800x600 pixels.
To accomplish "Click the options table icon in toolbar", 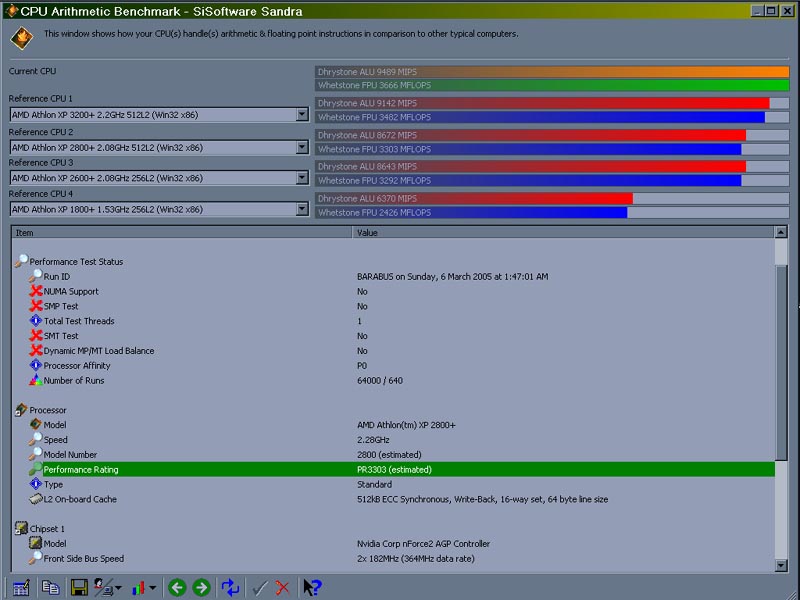I will [21, 588].
